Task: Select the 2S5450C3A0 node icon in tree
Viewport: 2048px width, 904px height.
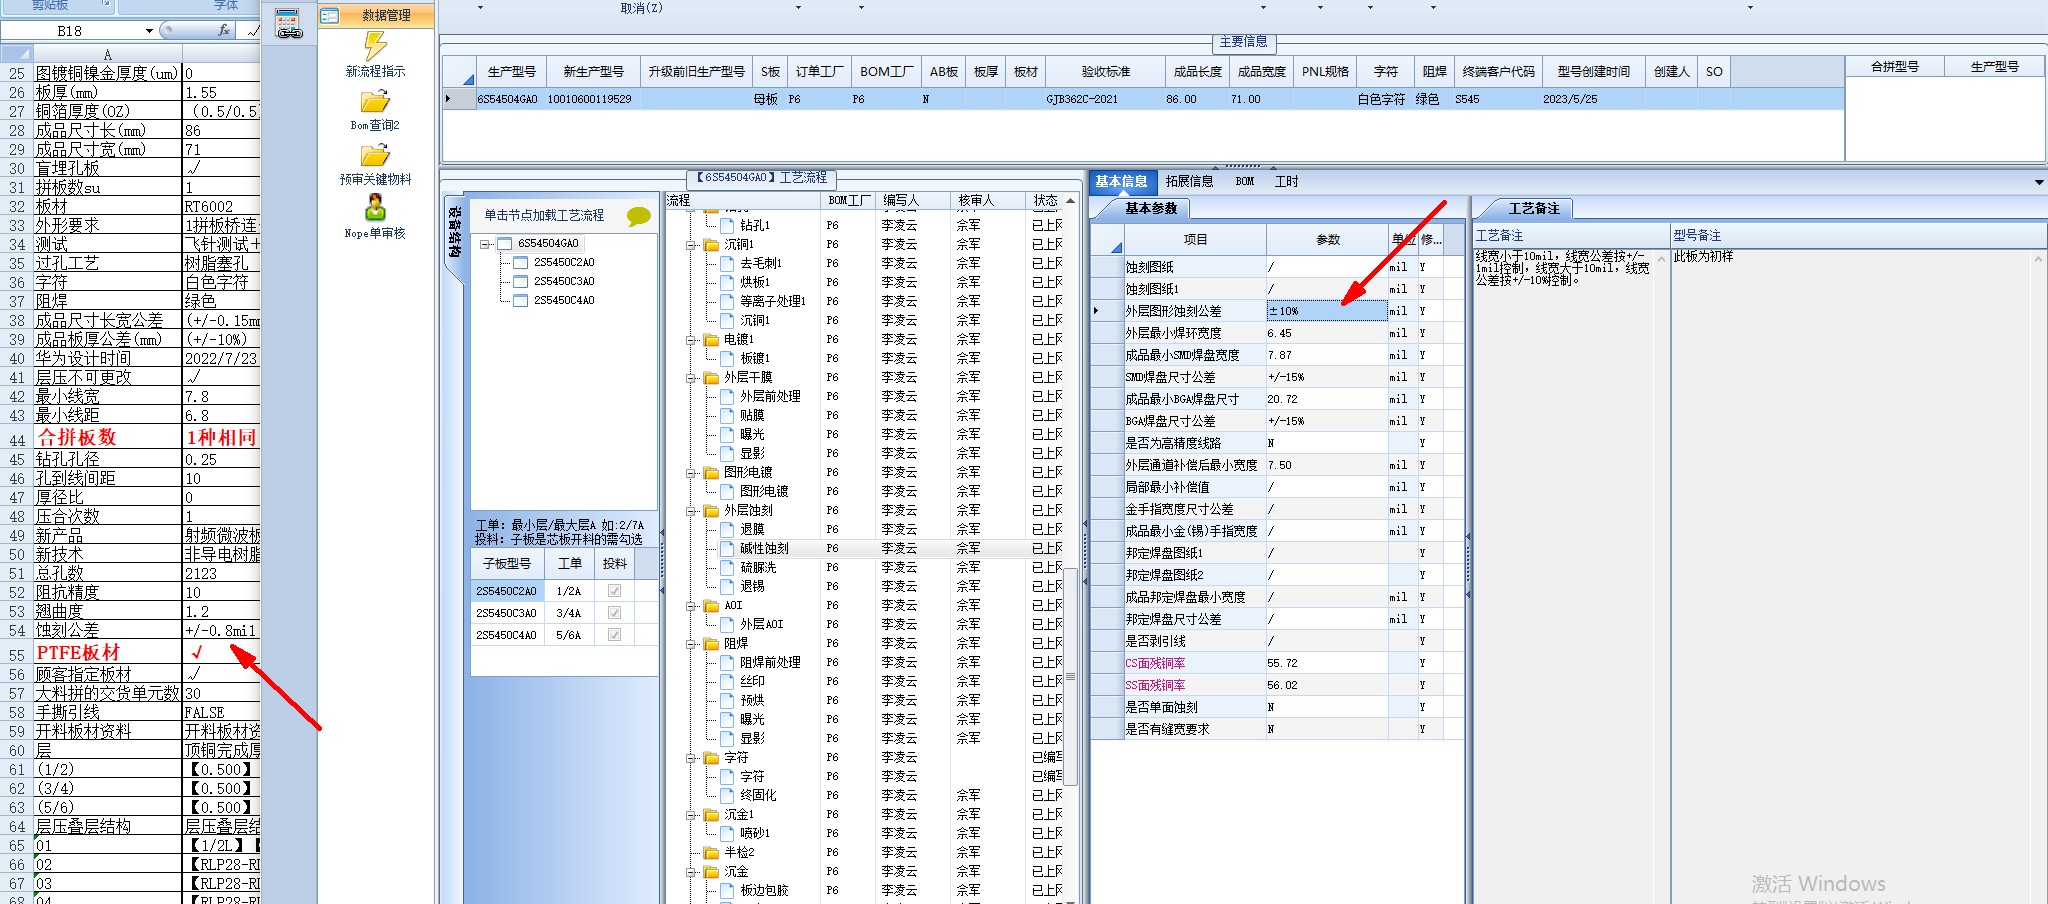Action: 520,281
